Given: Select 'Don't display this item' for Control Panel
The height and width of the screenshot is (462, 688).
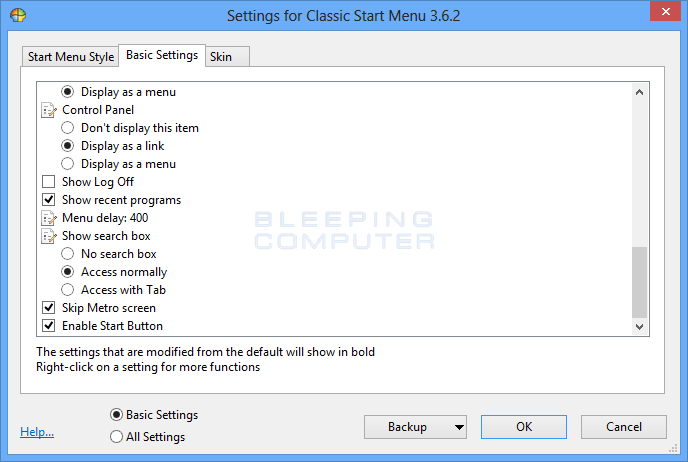Looking at the screenshot, I should click(x=67, y=128).
